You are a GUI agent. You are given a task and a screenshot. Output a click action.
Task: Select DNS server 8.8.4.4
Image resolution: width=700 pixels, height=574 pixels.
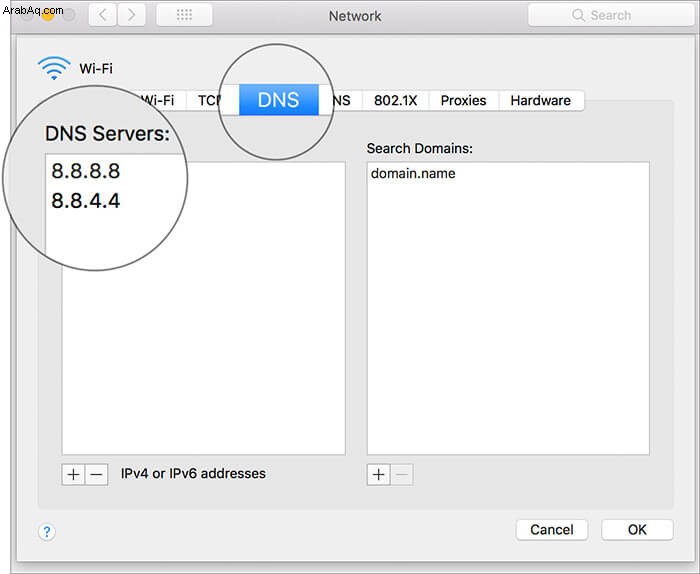pos(86,201)
